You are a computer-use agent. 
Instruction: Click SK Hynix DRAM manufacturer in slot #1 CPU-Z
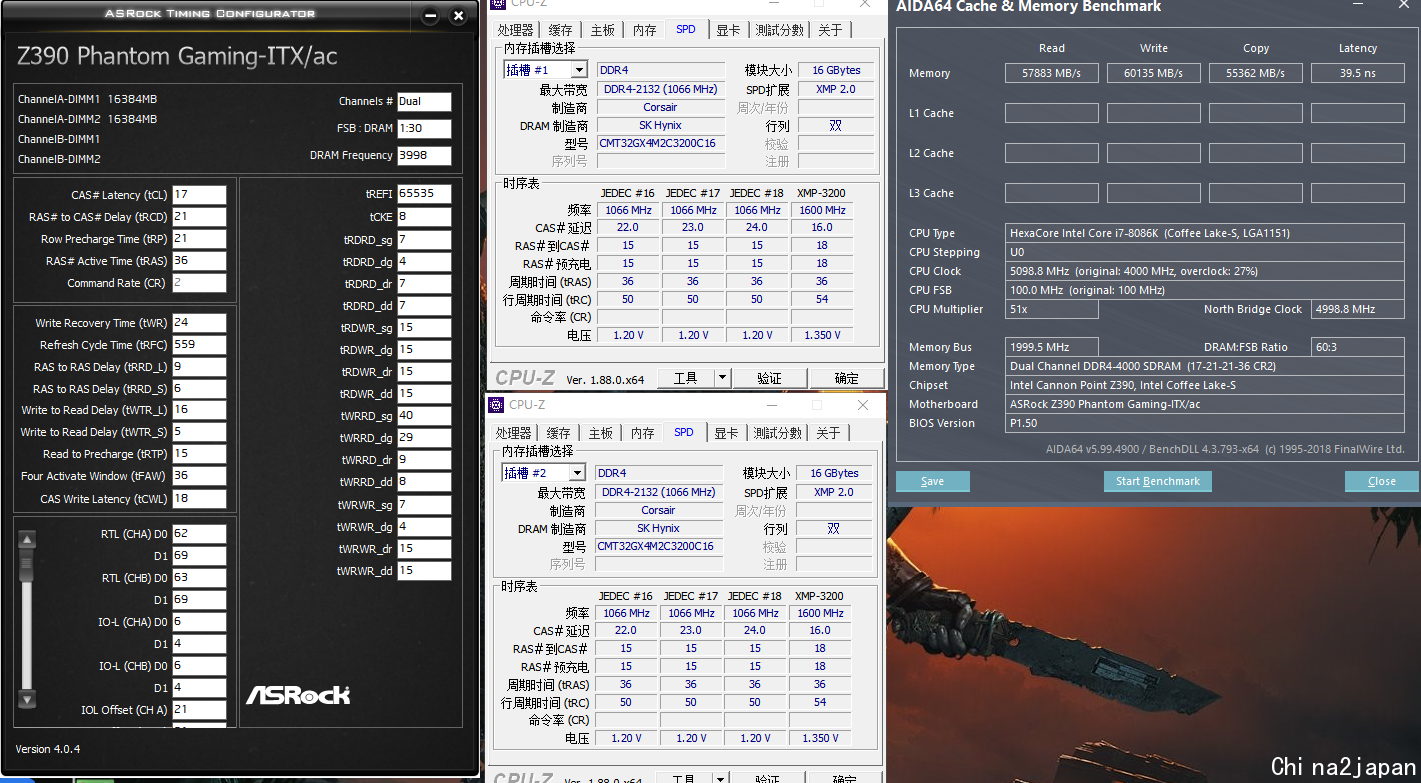point(660,126)
